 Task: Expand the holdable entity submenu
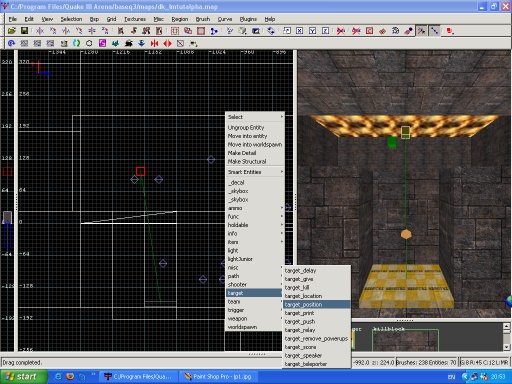pyautogui.click(x=255, y=225)
